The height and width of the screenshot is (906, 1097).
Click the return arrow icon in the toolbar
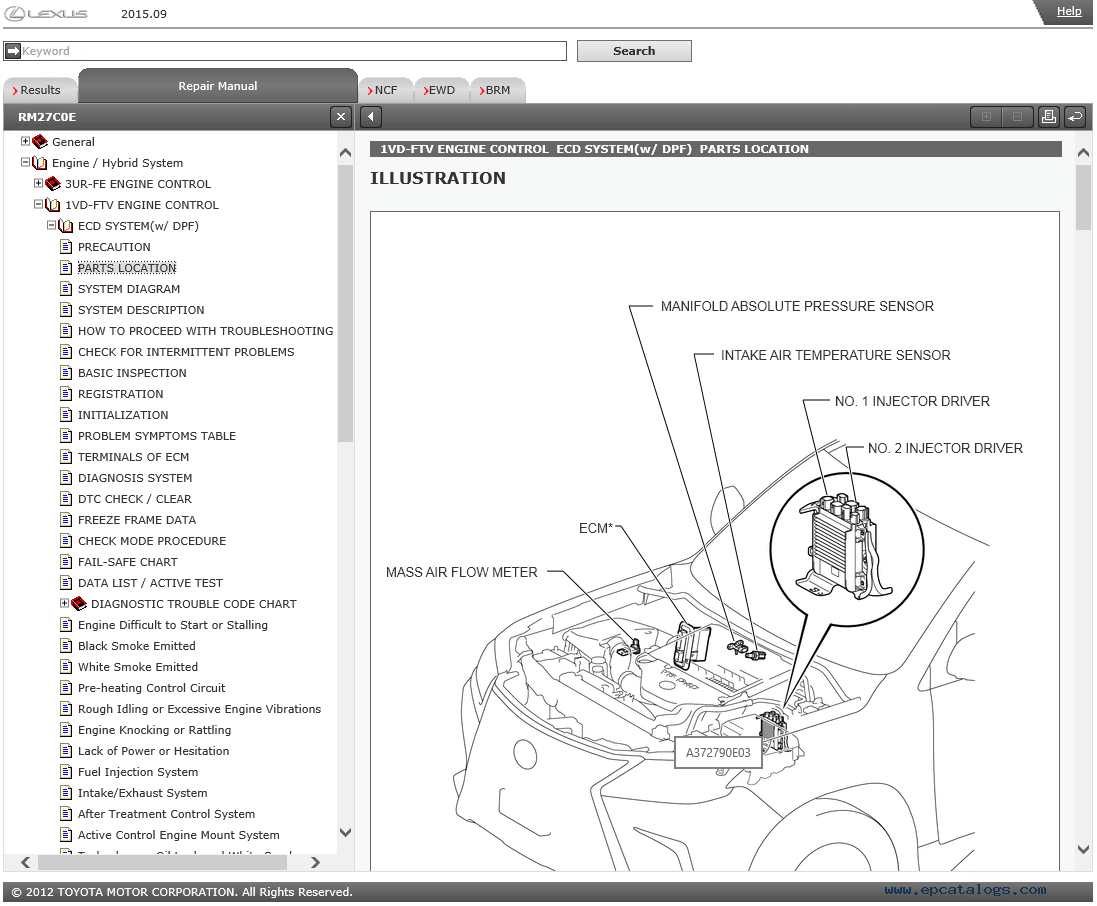pyautogui.click(x=1075, y=117)
